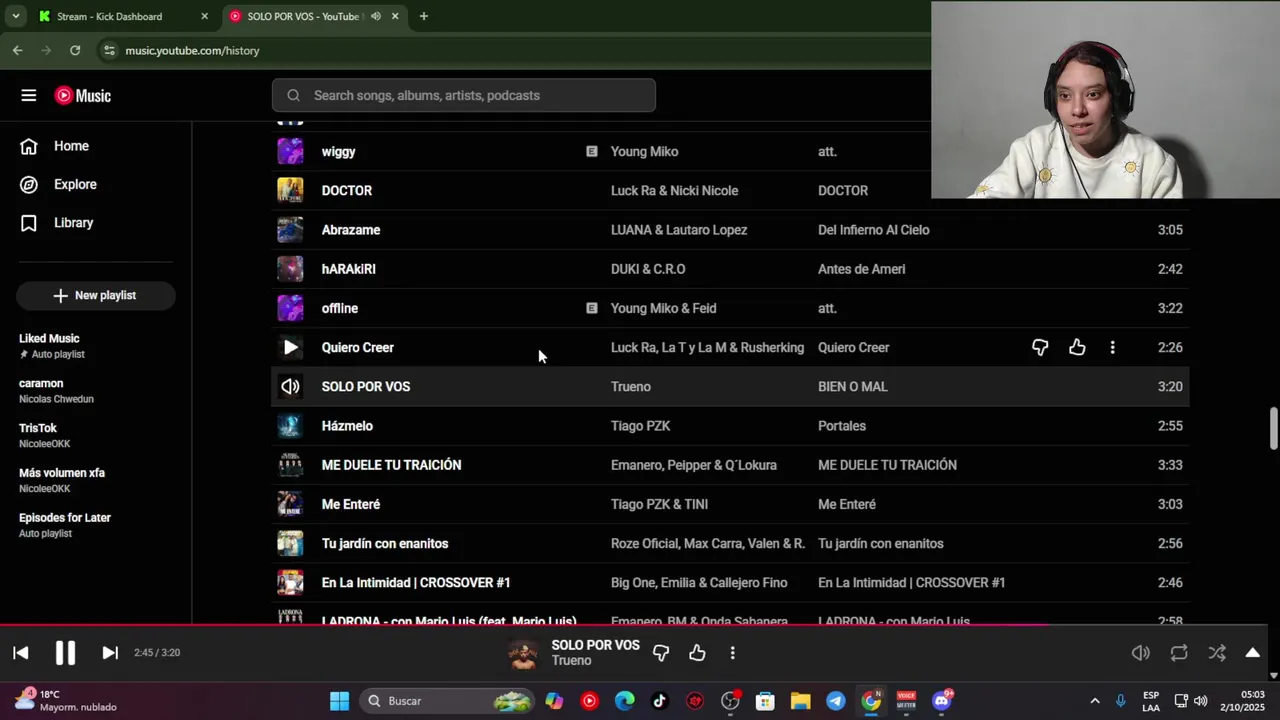Viewport: 1280px width, 720px height.
Task: Click the page vertical scrollbar
Action: tap(1273, 428)
